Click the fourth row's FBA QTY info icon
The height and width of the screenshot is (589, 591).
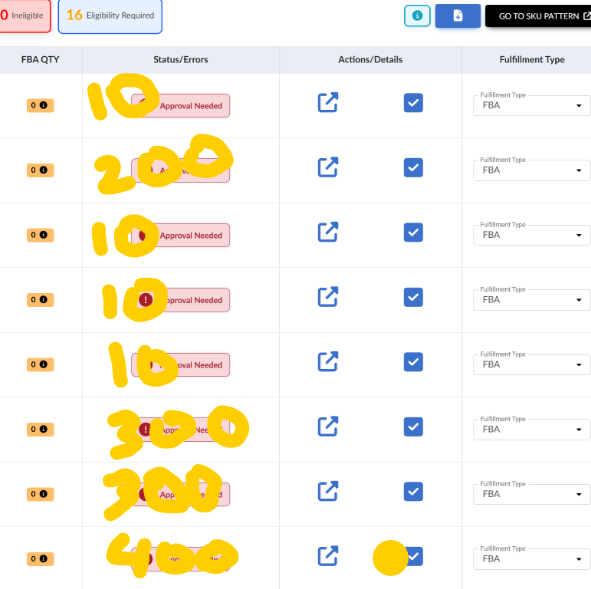tap(43, 300)
